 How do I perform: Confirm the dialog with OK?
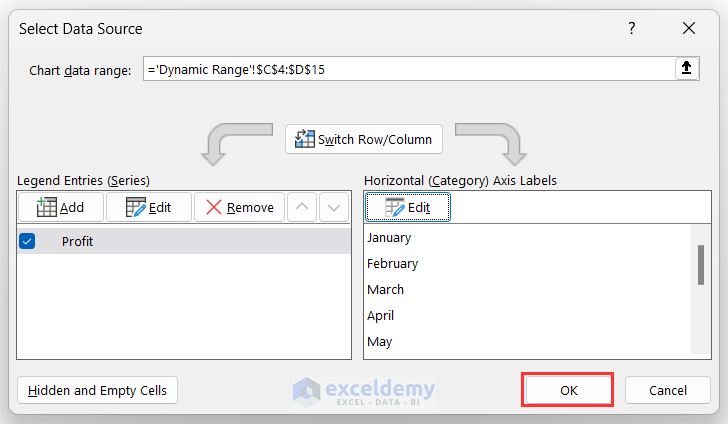pyautogui.click(x=568, y=390)
